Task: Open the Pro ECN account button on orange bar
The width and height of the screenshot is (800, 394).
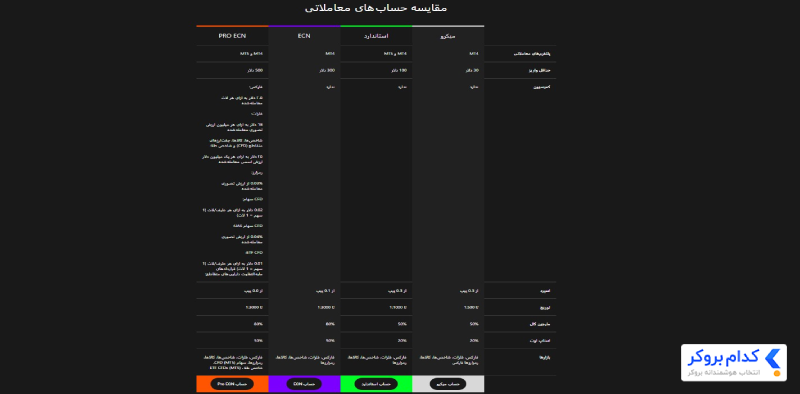Action: 232,384
